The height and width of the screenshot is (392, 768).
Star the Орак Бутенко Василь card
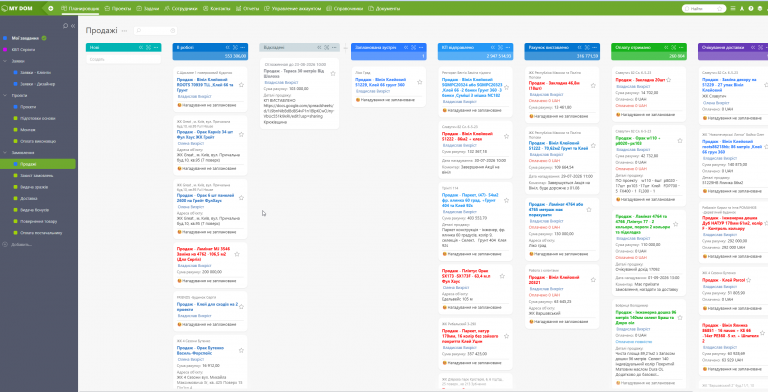[241, 350]
